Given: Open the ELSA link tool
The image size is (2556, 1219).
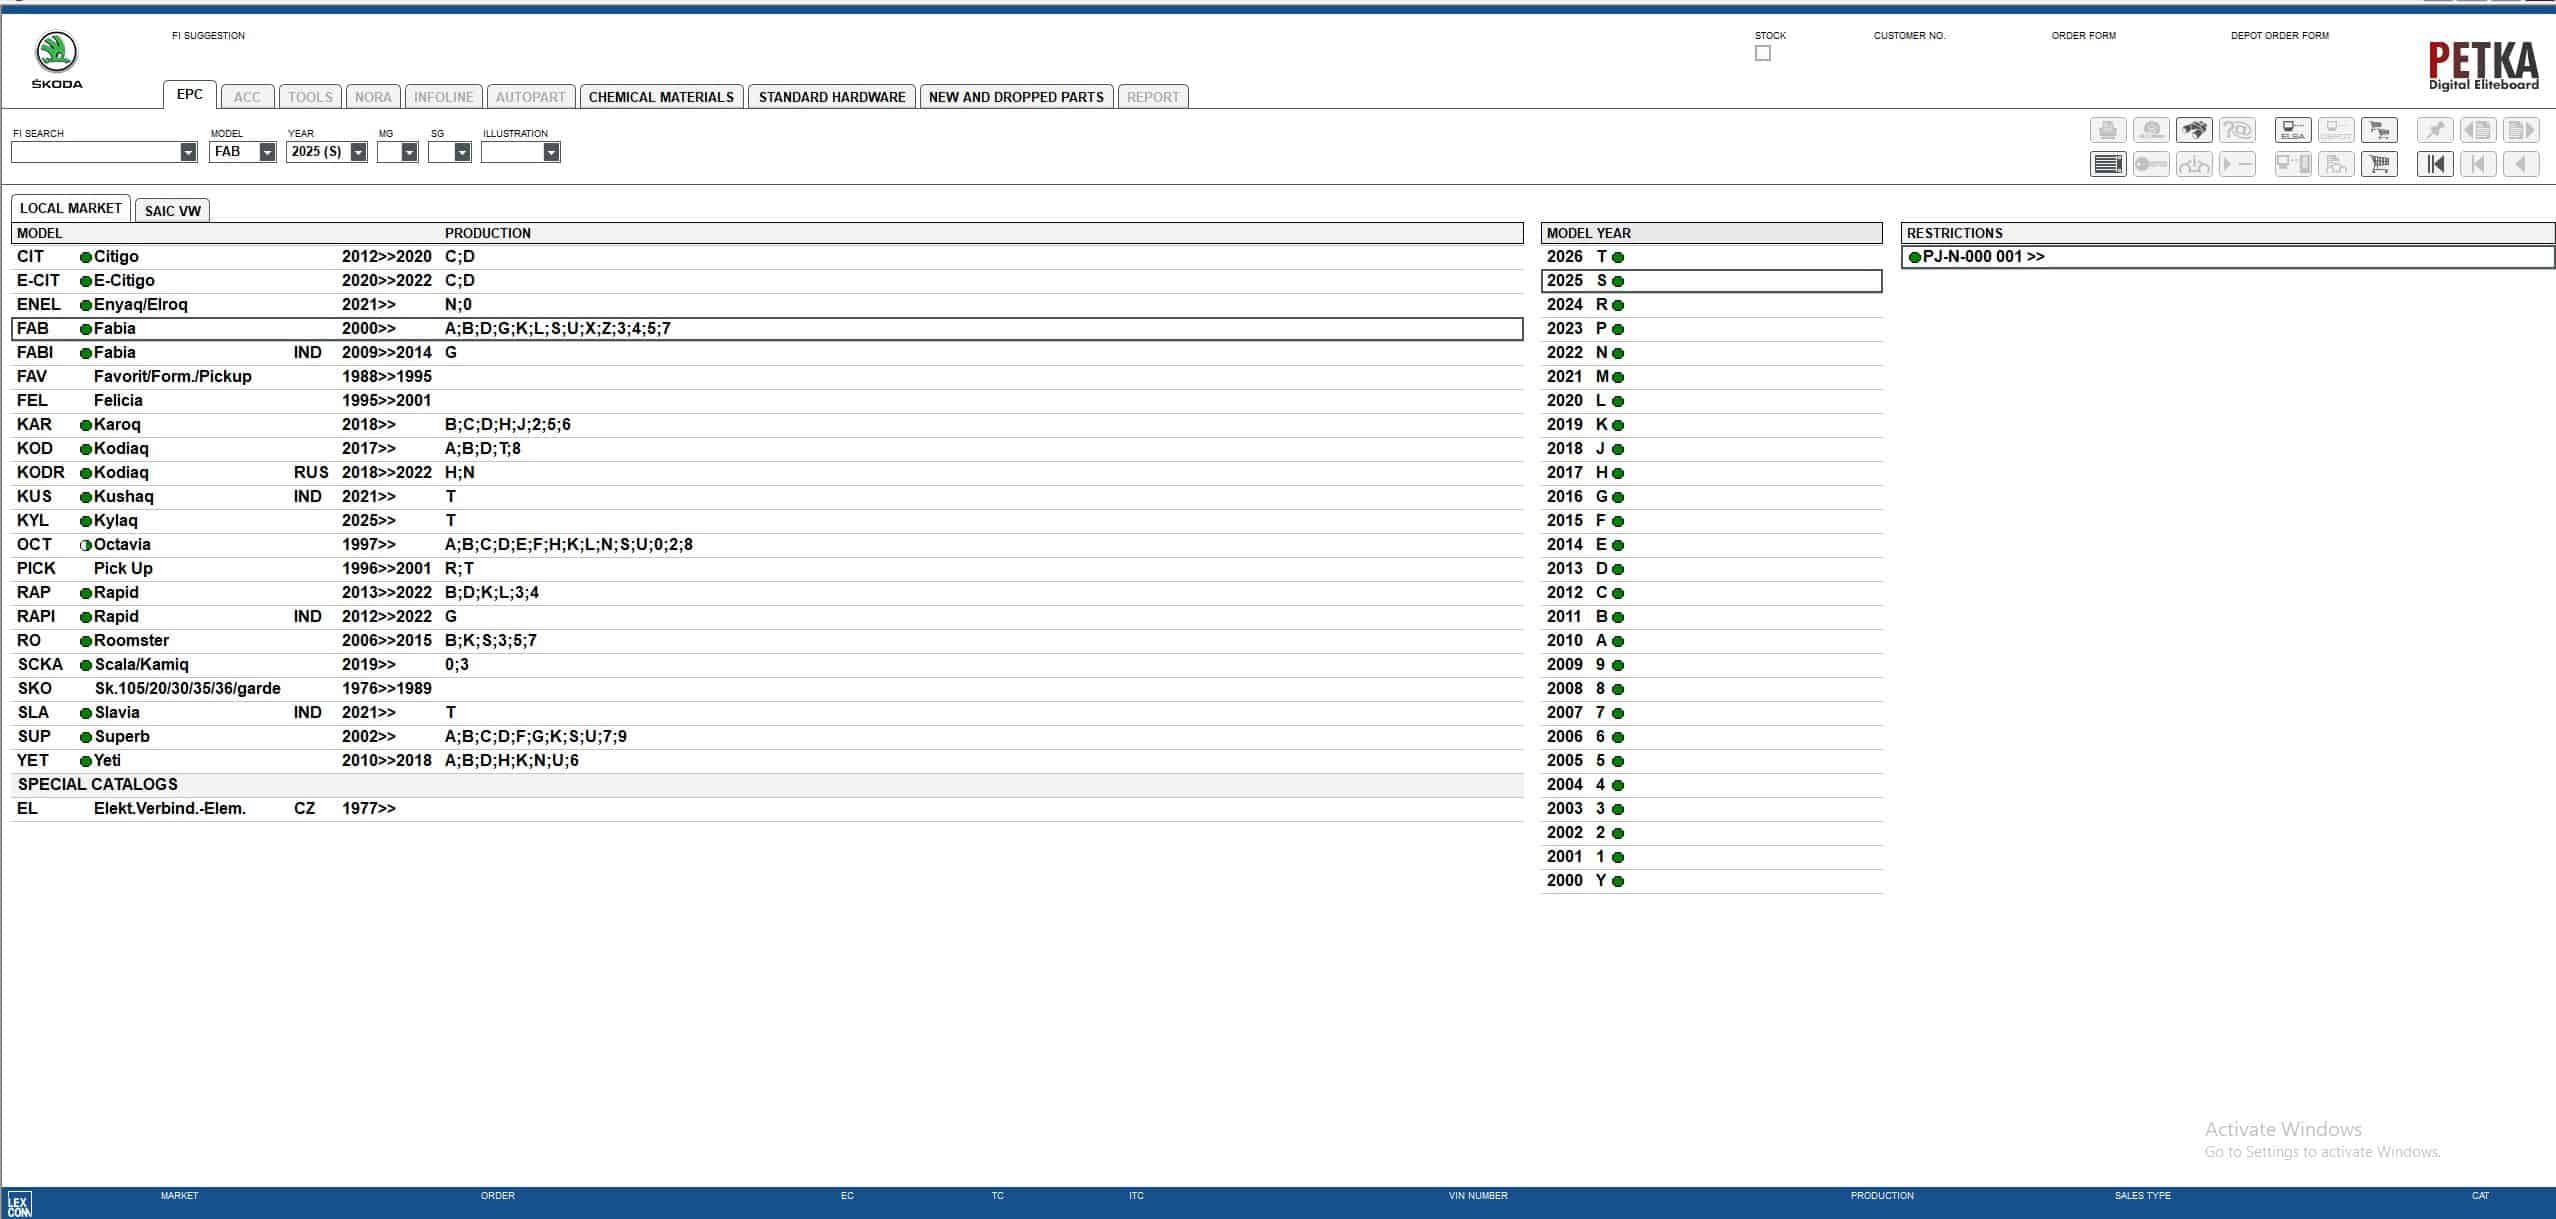Looking at the screenshot, I should [x=2293, y=130].
